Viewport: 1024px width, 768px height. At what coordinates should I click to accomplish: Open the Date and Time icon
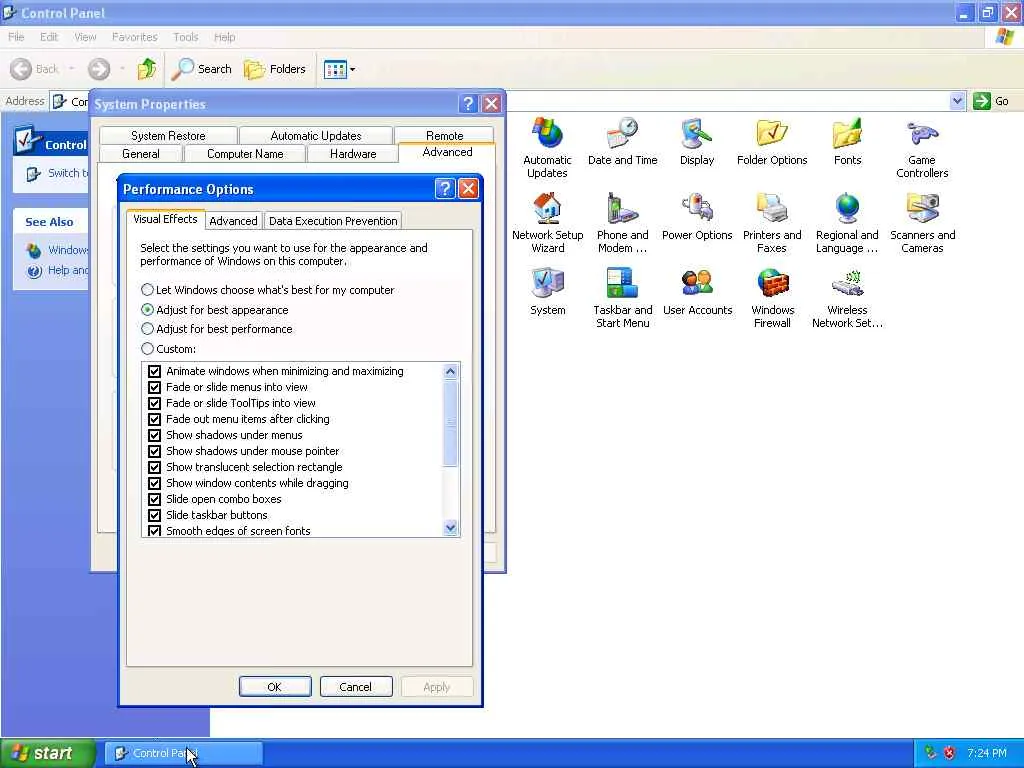(x=622, y=142)
